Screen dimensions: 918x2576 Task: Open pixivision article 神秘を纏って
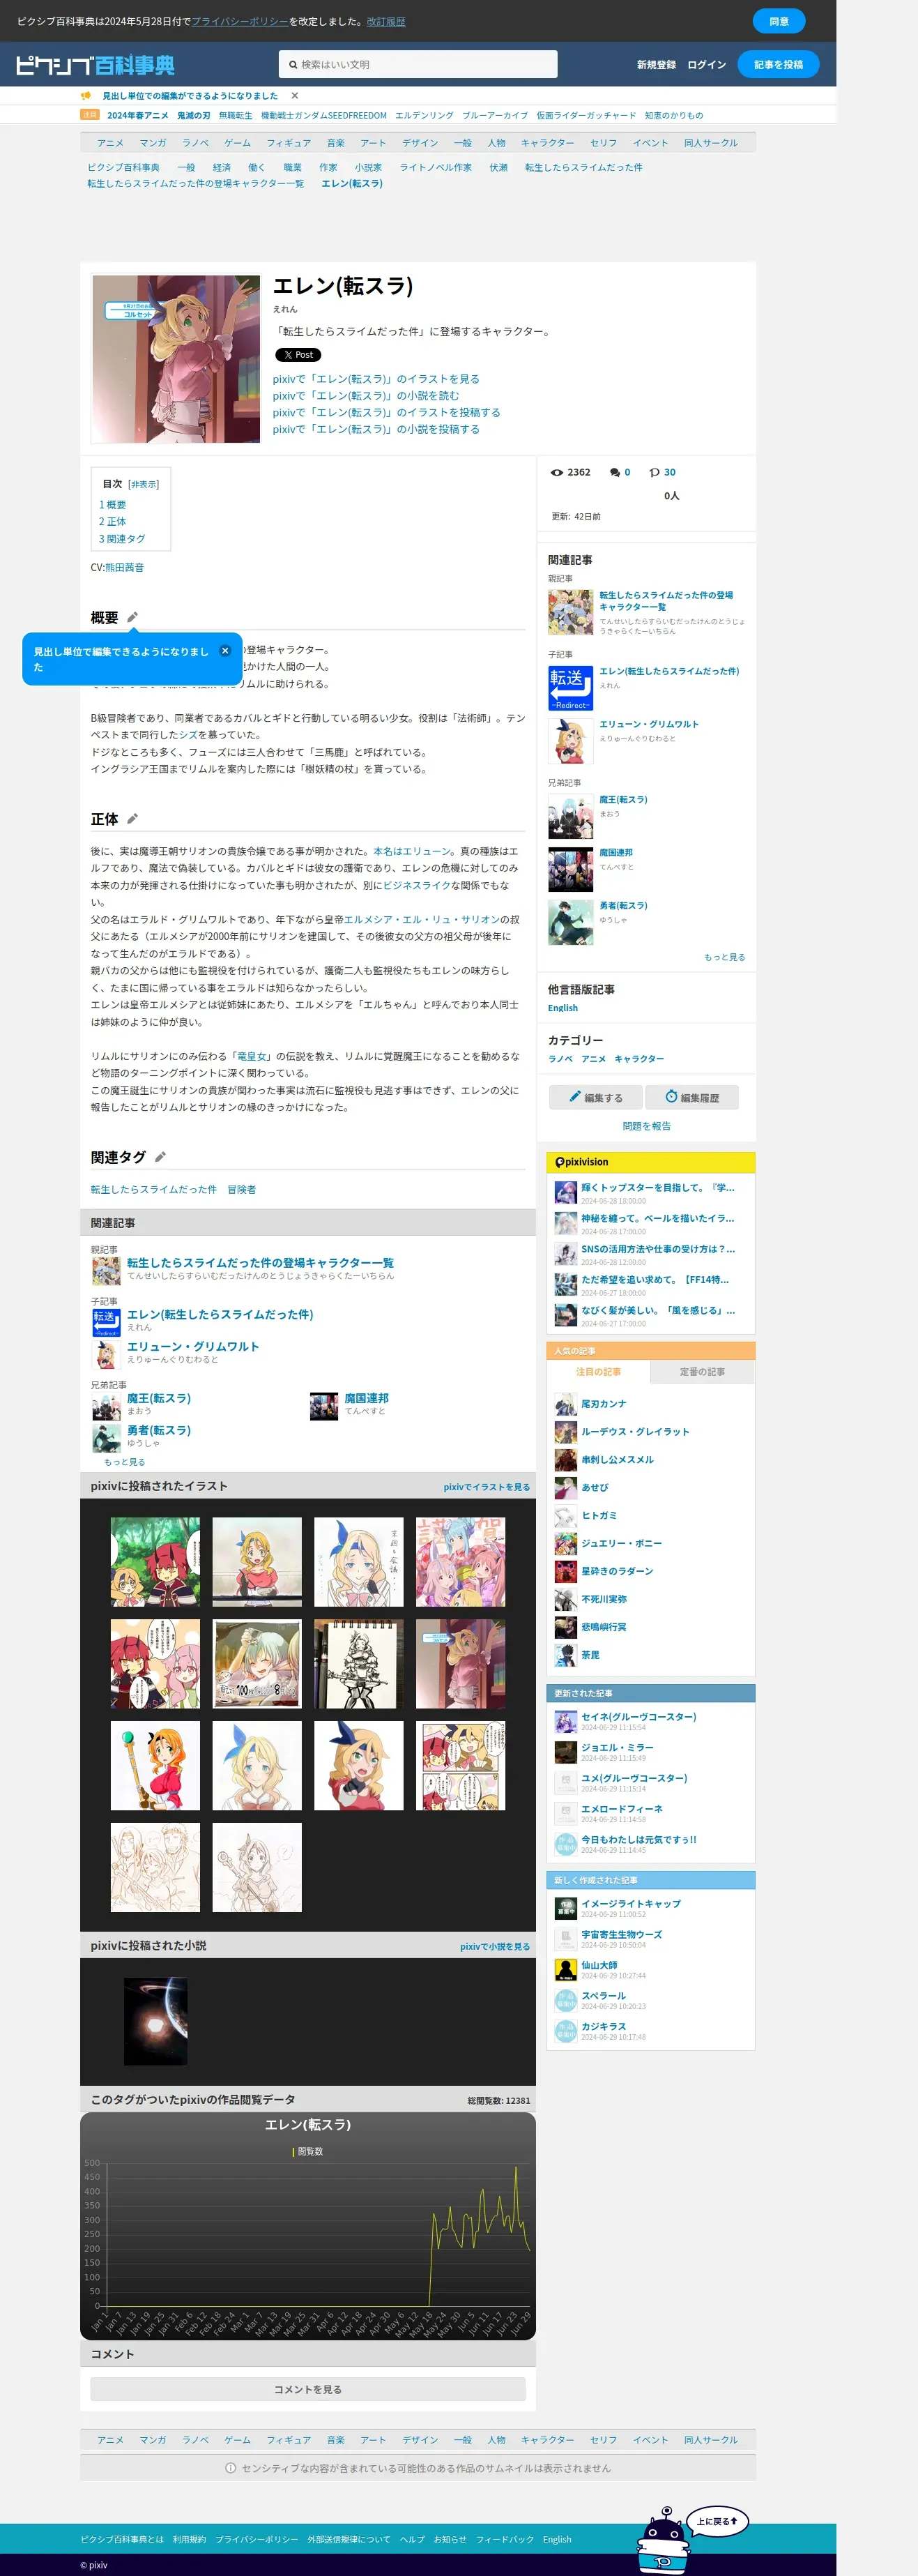657,1218
